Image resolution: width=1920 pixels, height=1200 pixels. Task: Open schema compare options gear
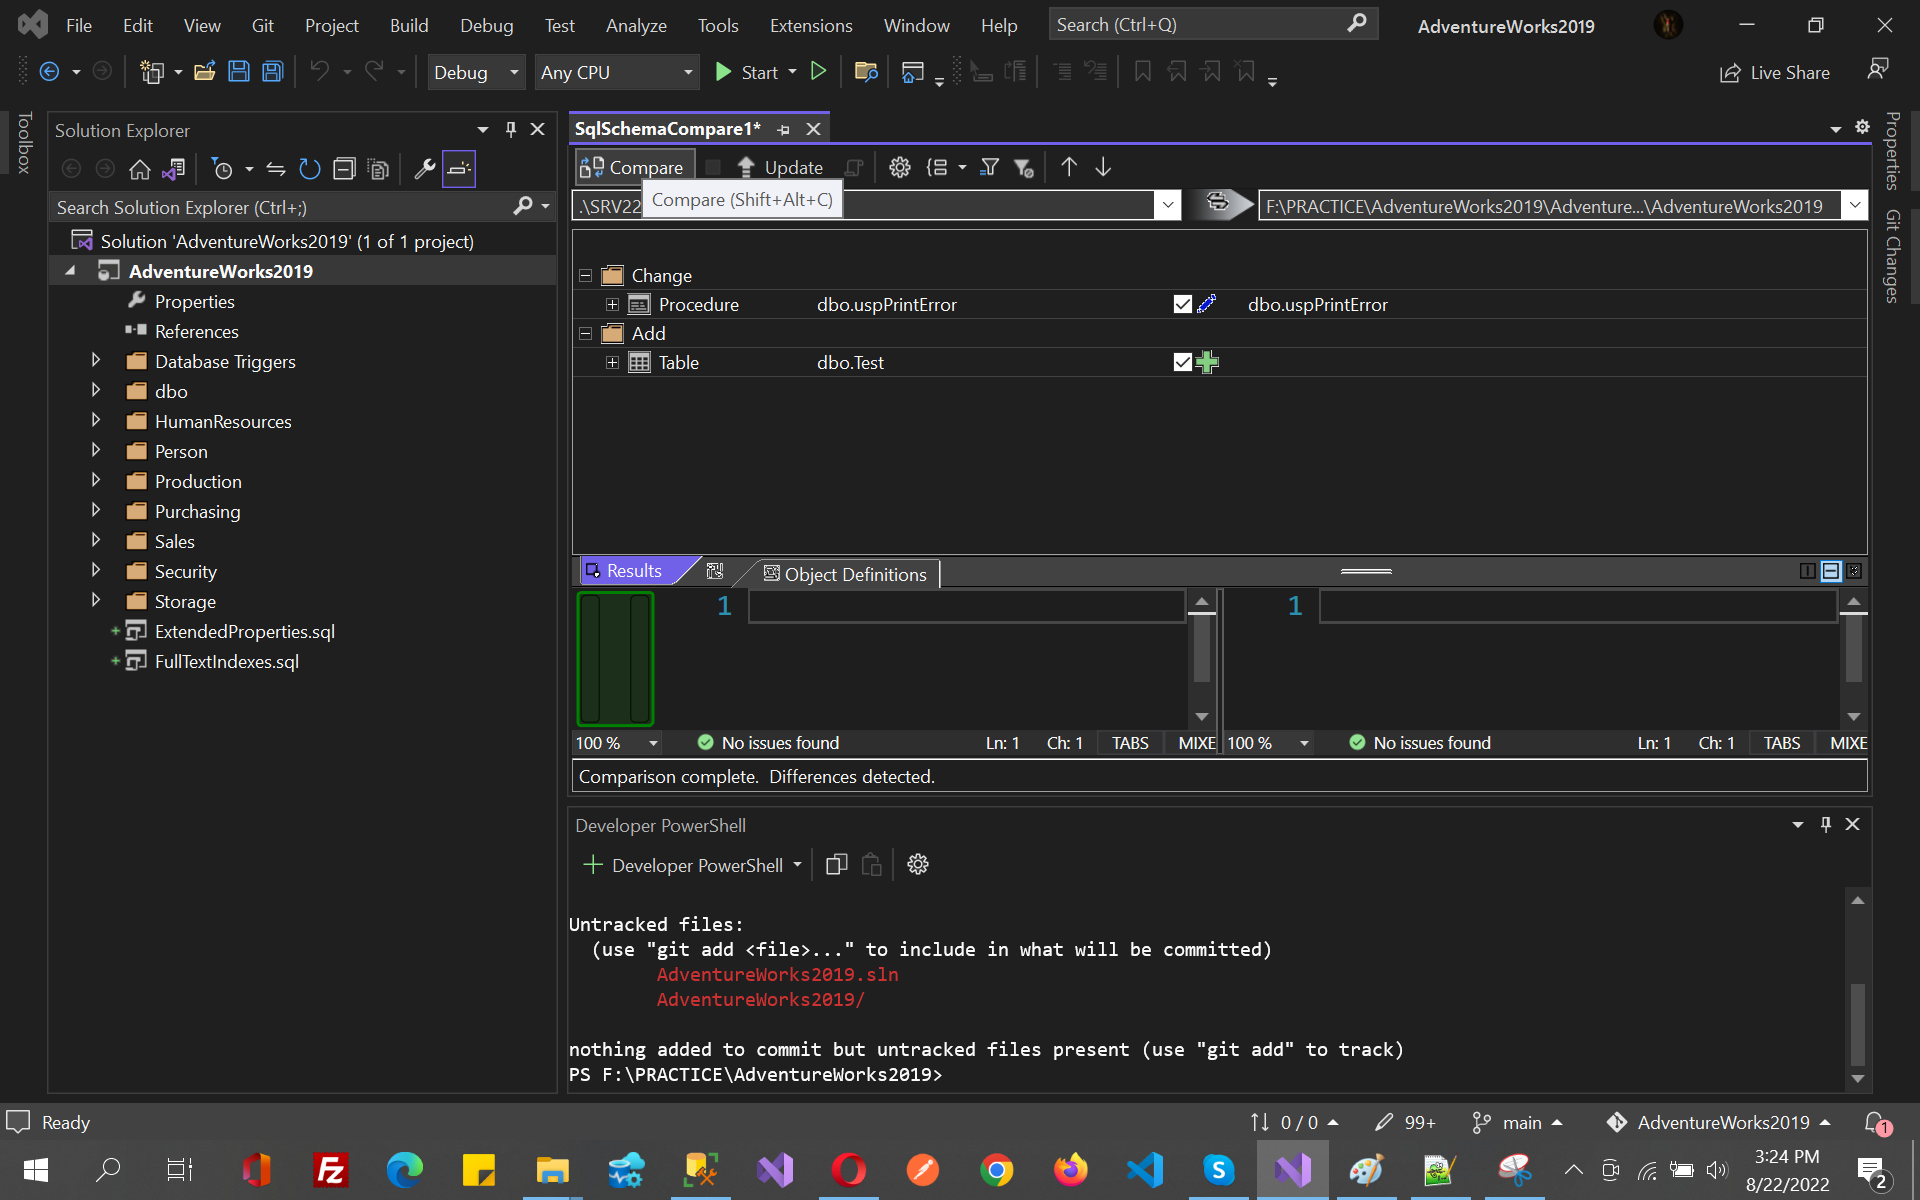(x=899, y=167)
